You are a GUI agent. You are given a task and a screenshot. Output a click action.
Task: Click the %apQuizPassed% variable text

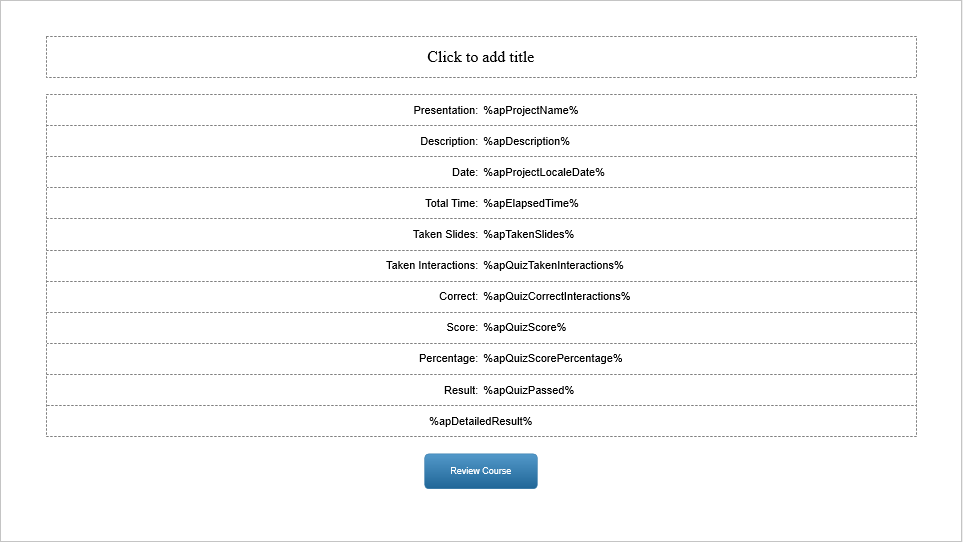click(528, 390)
